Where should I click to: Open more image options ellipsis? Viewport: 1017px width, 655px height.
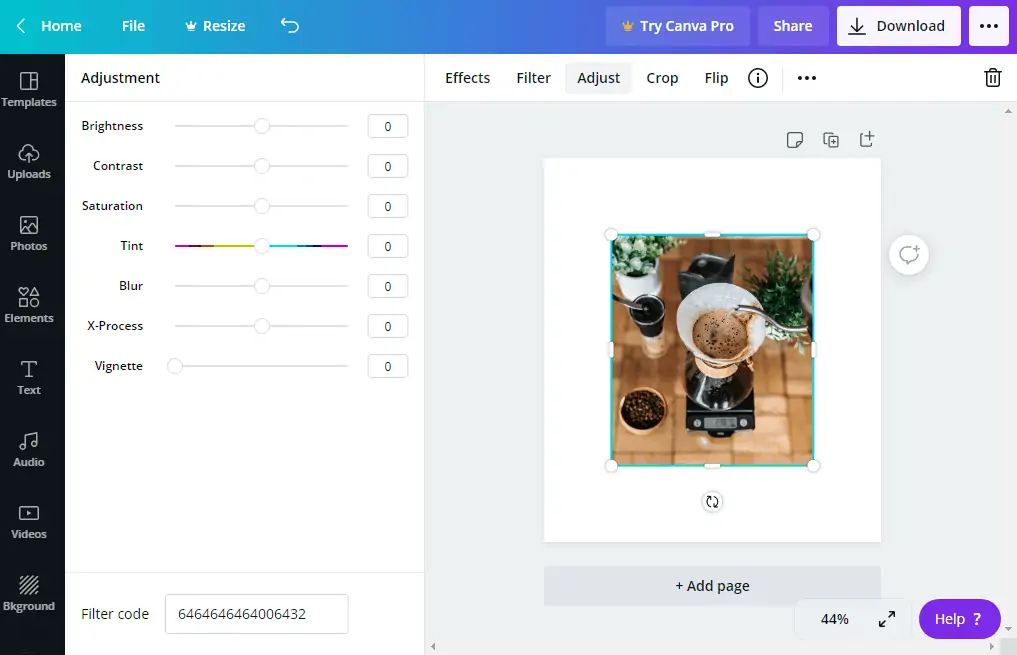pyautogui.click(x=807, y=78)
